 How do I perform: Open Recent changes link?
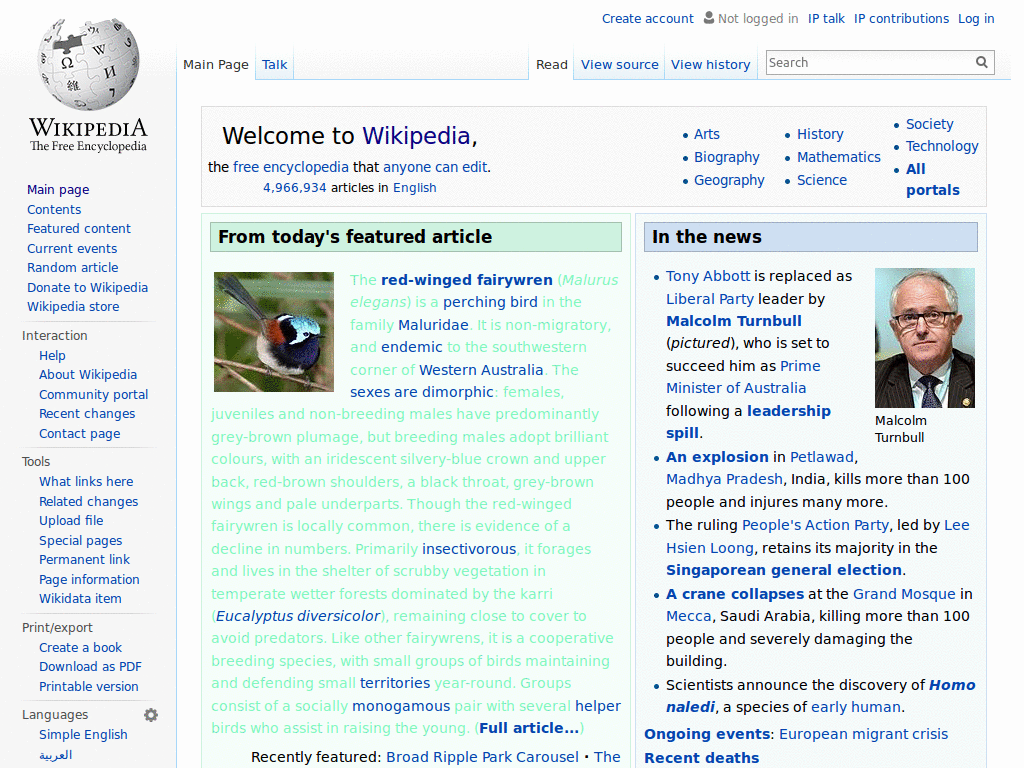point(87,414)
